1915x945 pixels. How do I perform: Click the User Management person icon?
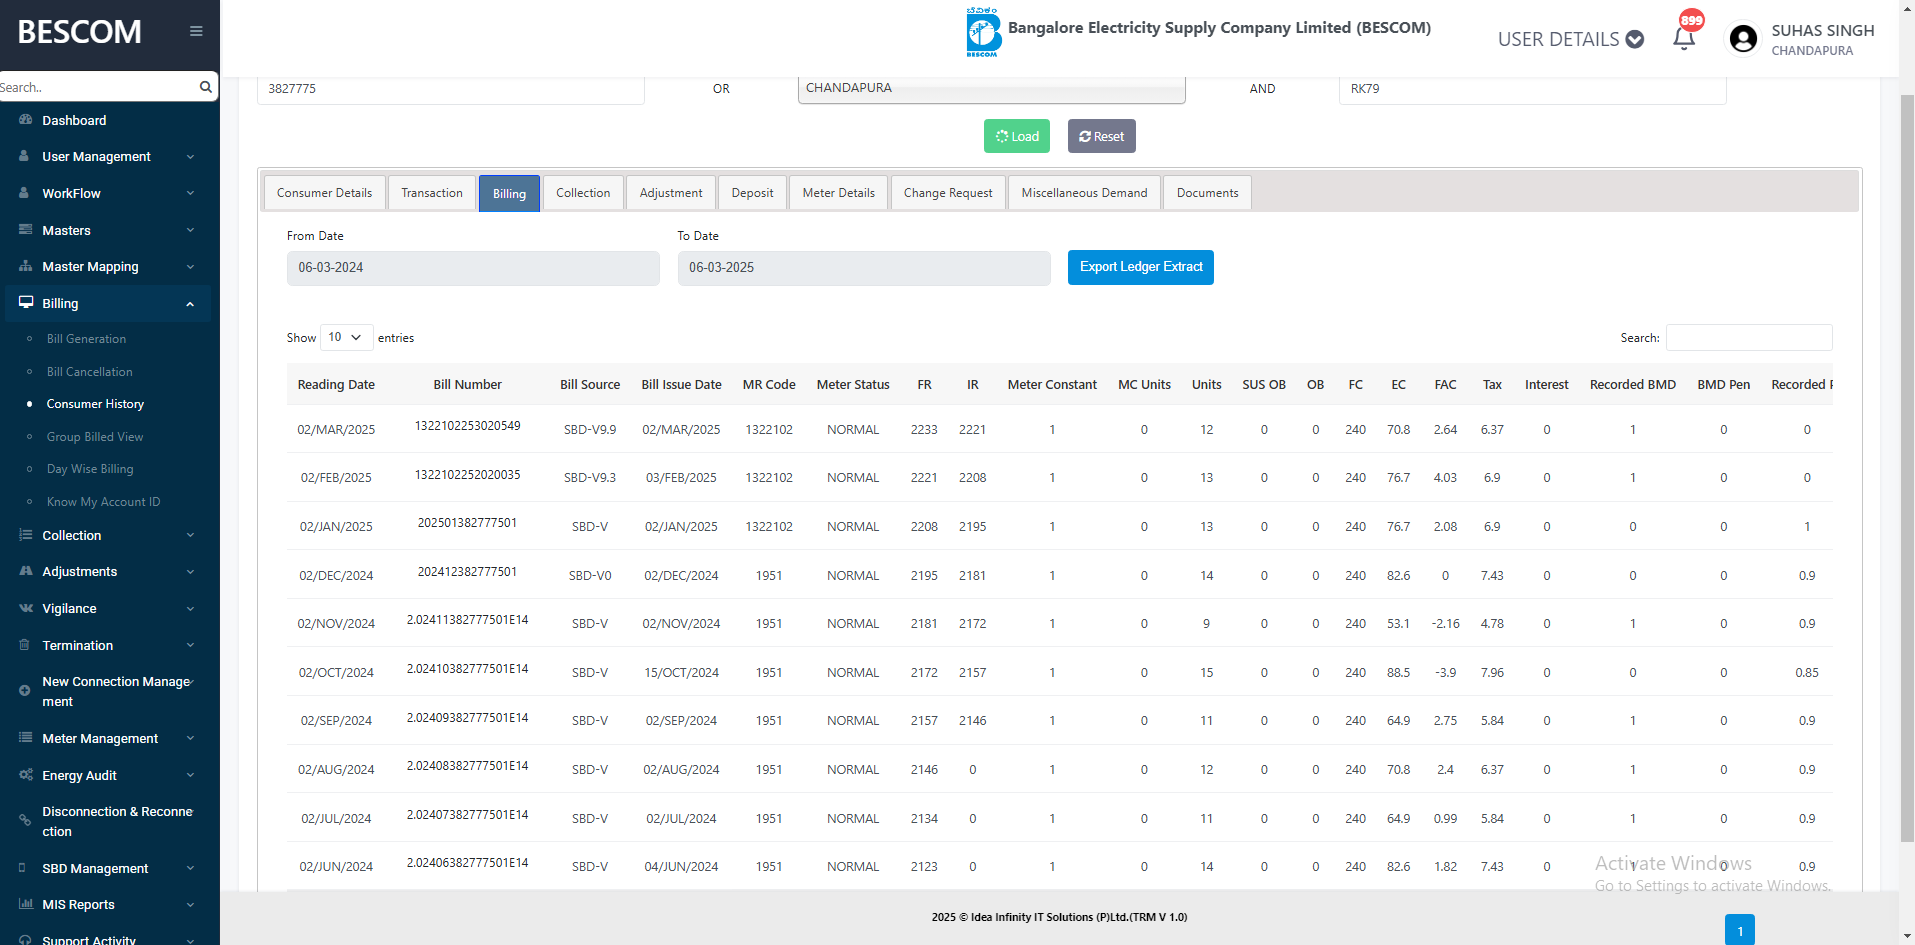24,157
